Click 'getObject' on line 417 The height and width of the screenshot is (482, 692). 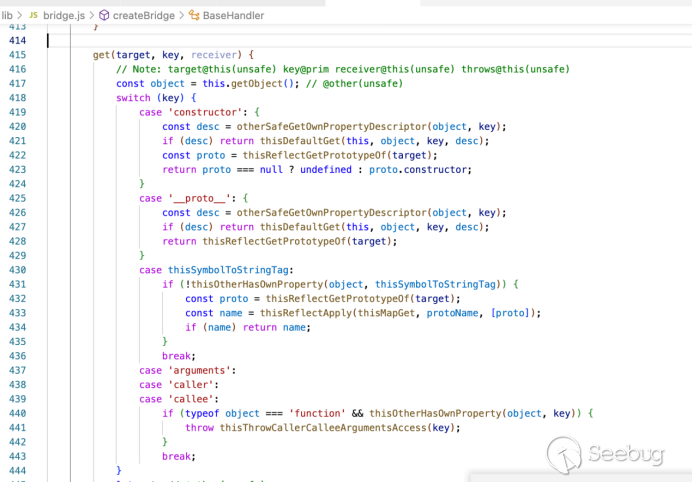(x=257, y=83)
